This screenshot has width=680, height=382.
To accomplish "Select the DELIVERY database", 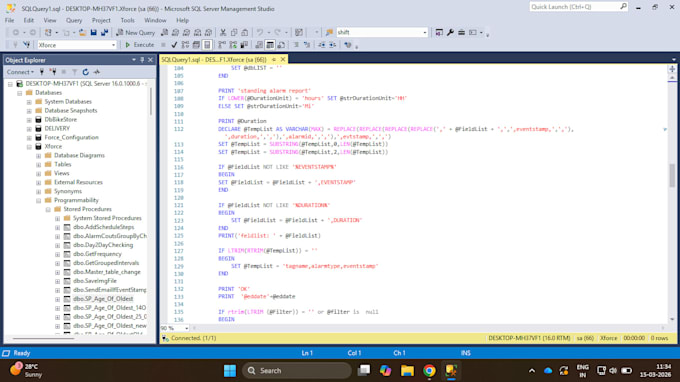I will click(57, 128).
